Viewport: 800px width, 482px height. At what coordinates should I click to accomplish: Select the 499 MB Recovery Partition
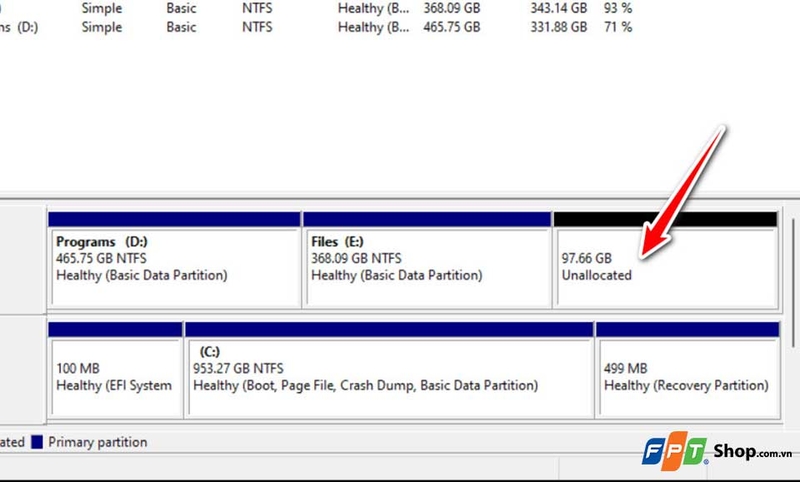coord(688,370)
